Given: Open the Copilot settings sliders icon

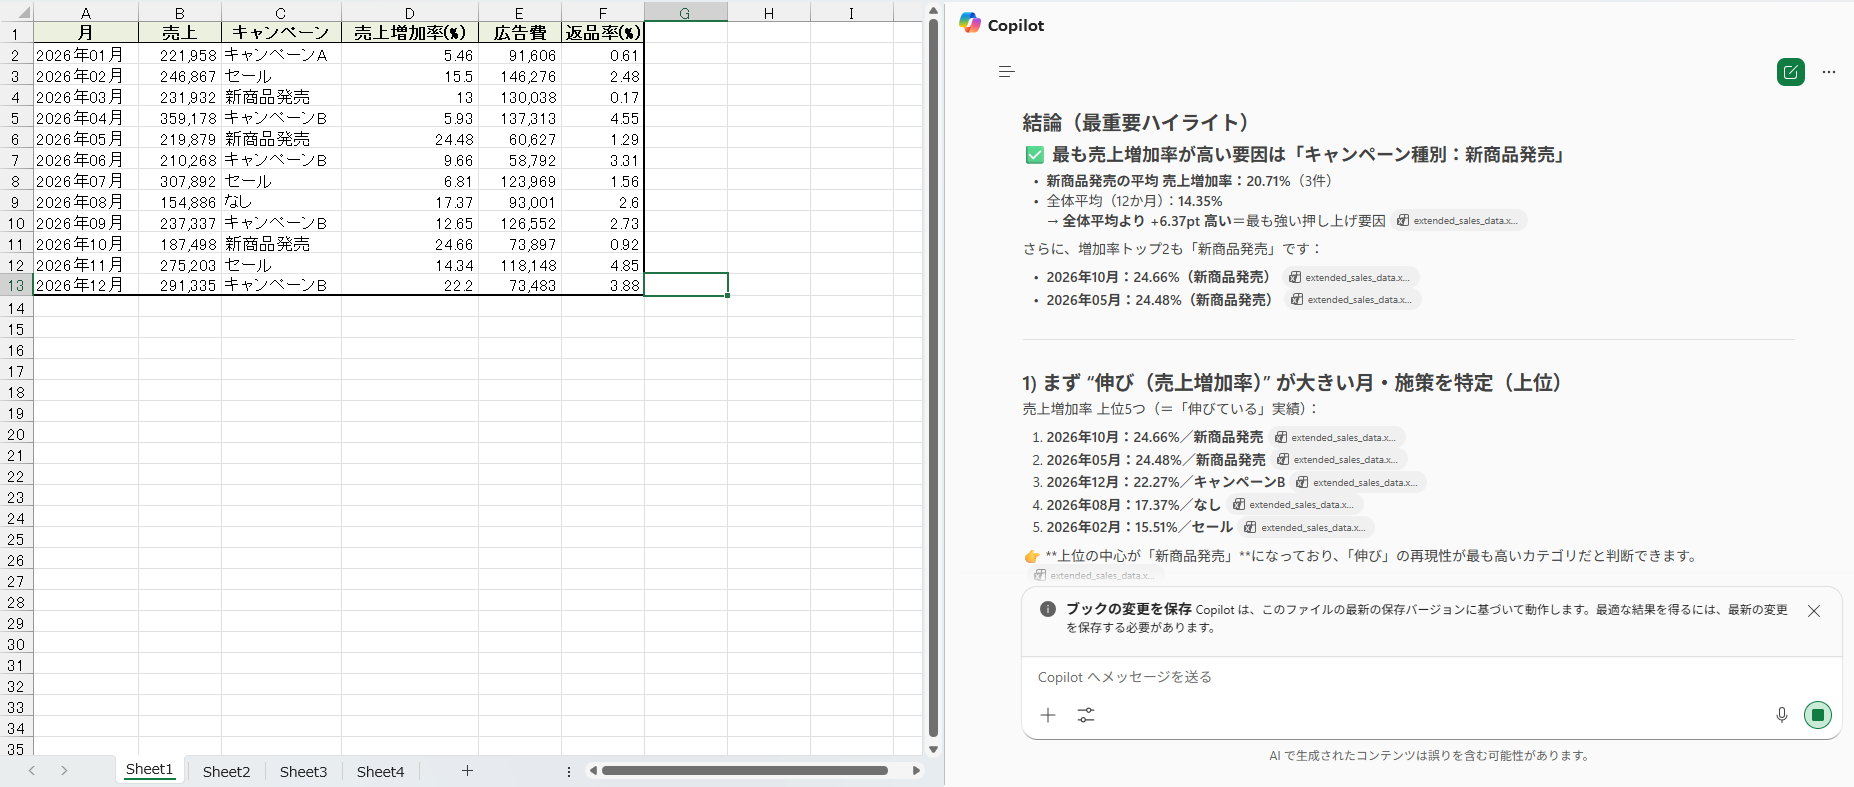Looking at the screenshot, I should click(1085, 714).
